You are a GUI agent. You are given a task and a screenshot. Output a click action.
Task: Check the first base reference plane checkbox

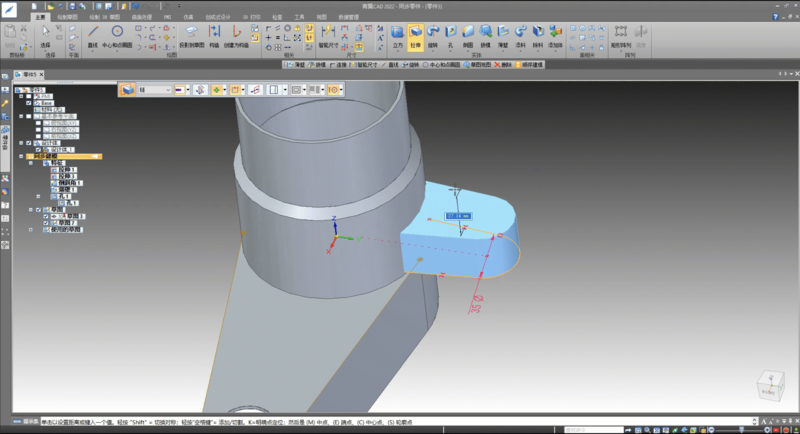(38, 123)
